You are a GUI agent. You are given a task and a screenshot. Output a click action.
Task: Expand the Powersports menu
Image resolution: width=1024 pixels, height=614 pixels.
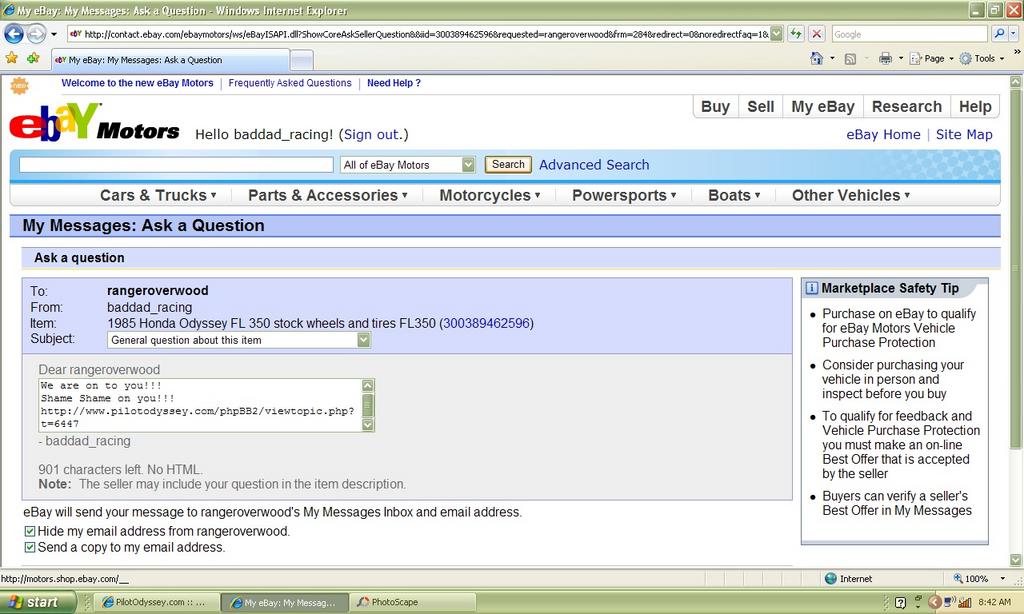(x=624, y=195)
